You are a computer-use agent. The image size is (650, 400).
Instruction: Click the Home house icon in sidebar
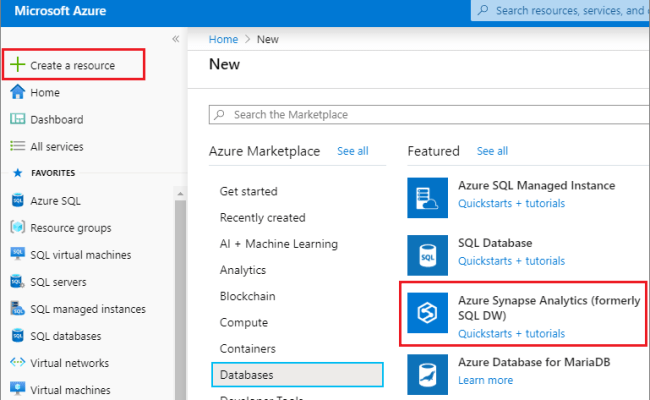point(17,92)
